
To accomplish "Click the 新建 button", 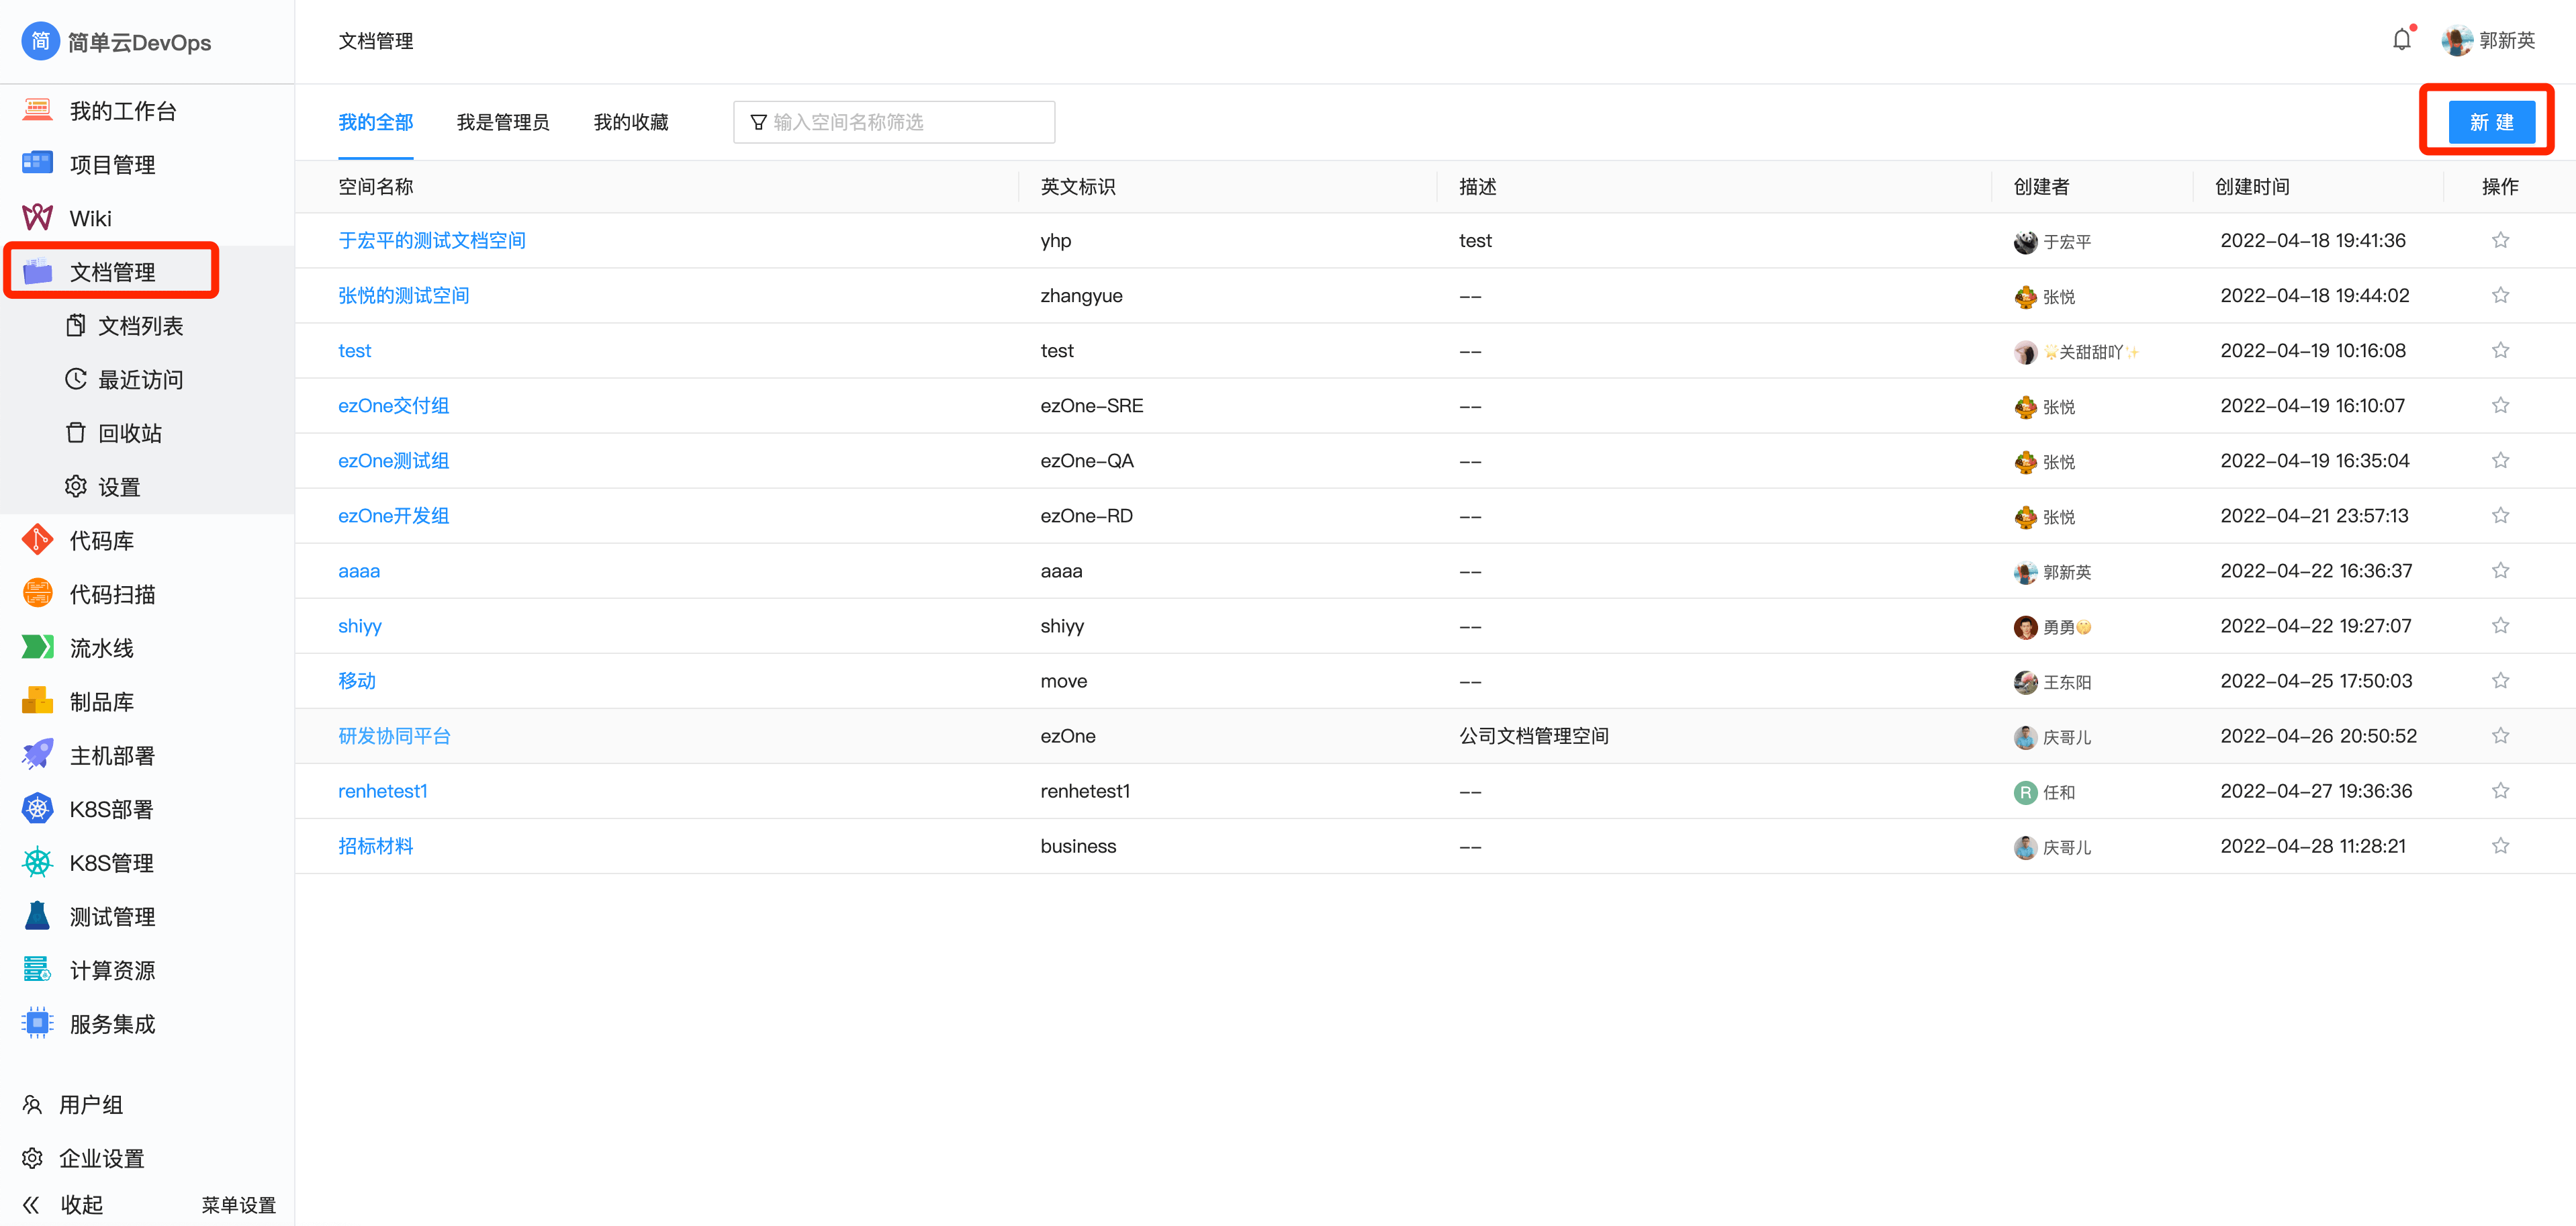I will 2490,122.
